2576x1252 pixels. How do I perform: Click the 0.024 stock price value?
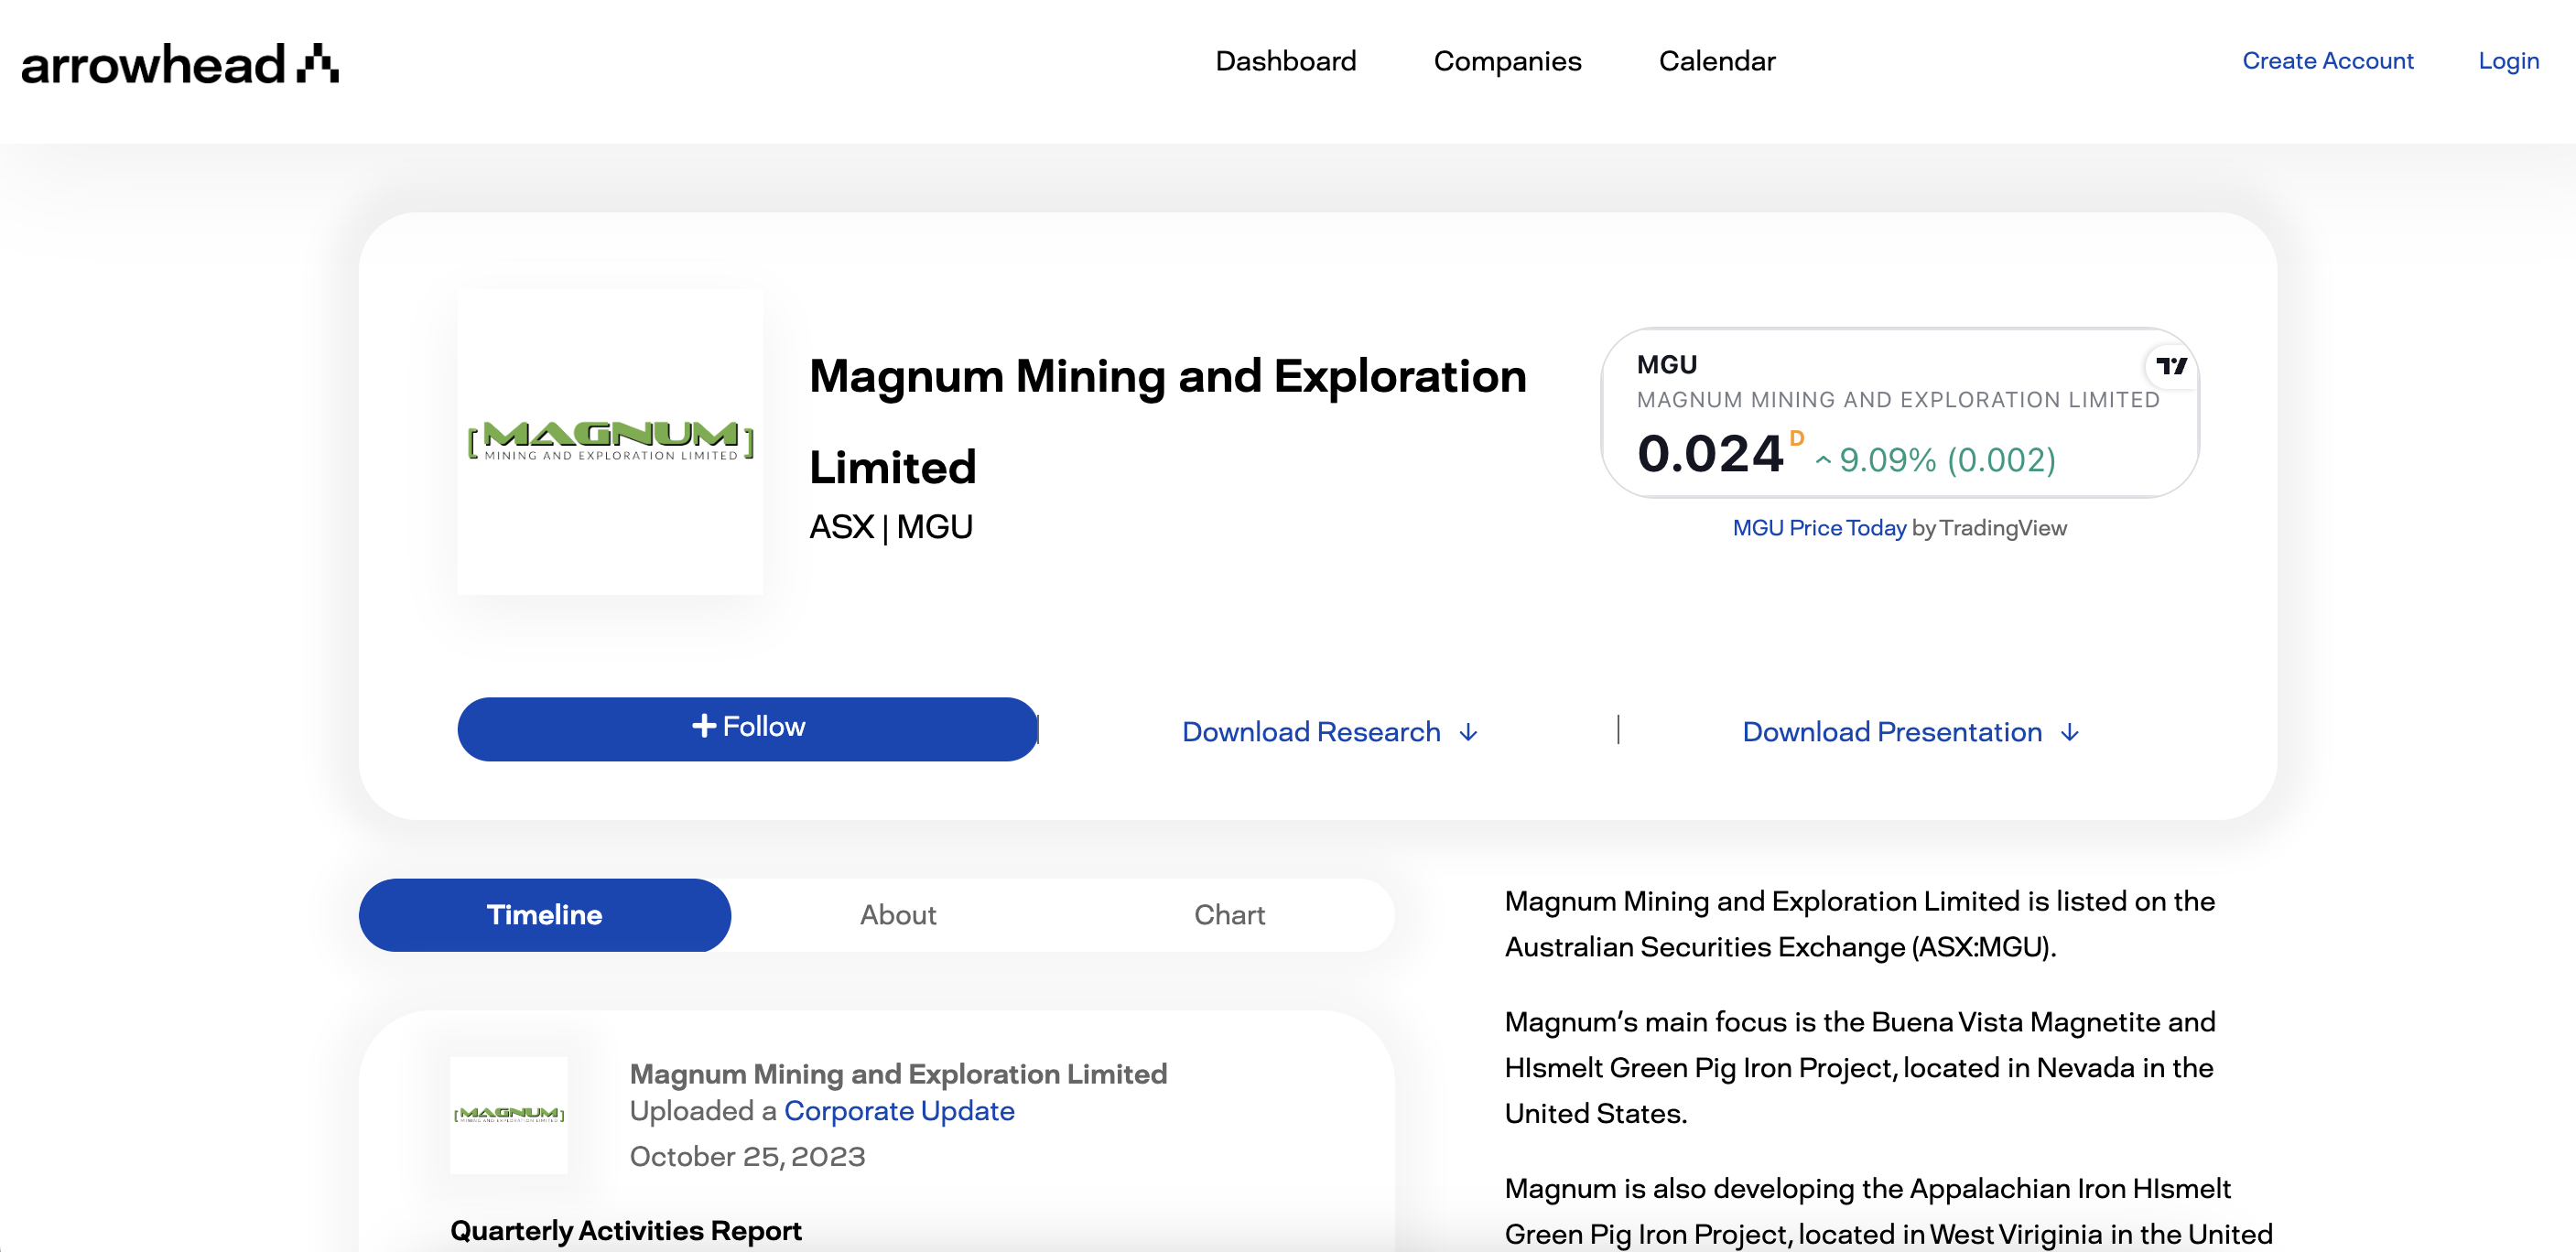pos(1709,454)
